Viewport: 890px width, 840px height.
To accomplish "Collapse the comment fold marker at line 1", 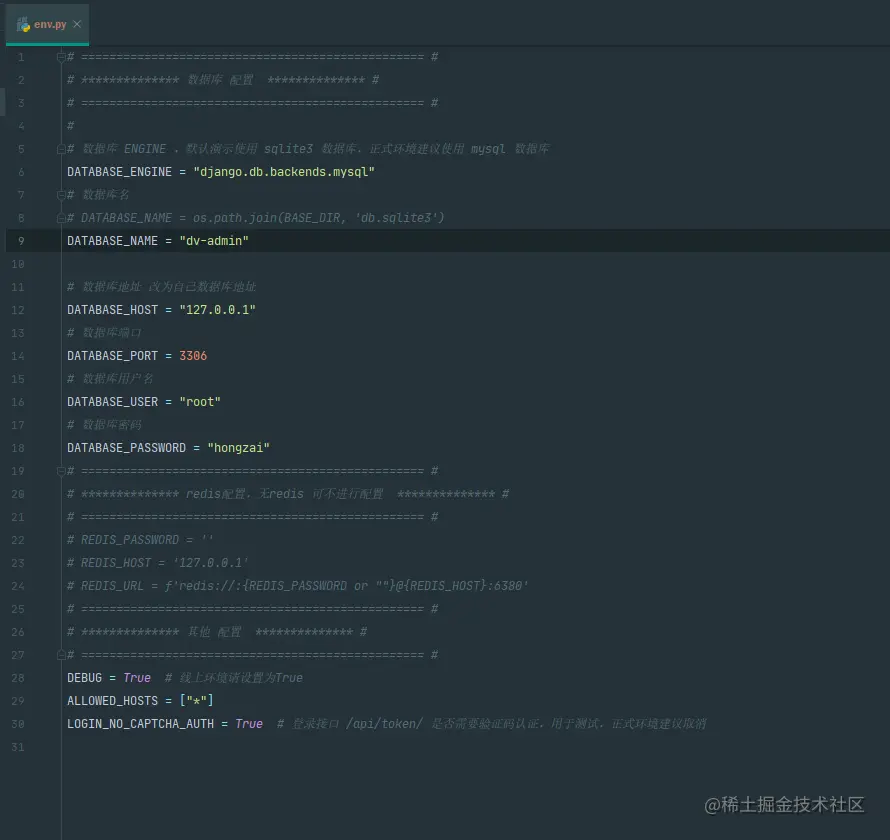I will pyautogui.click(x=61, y=57).
